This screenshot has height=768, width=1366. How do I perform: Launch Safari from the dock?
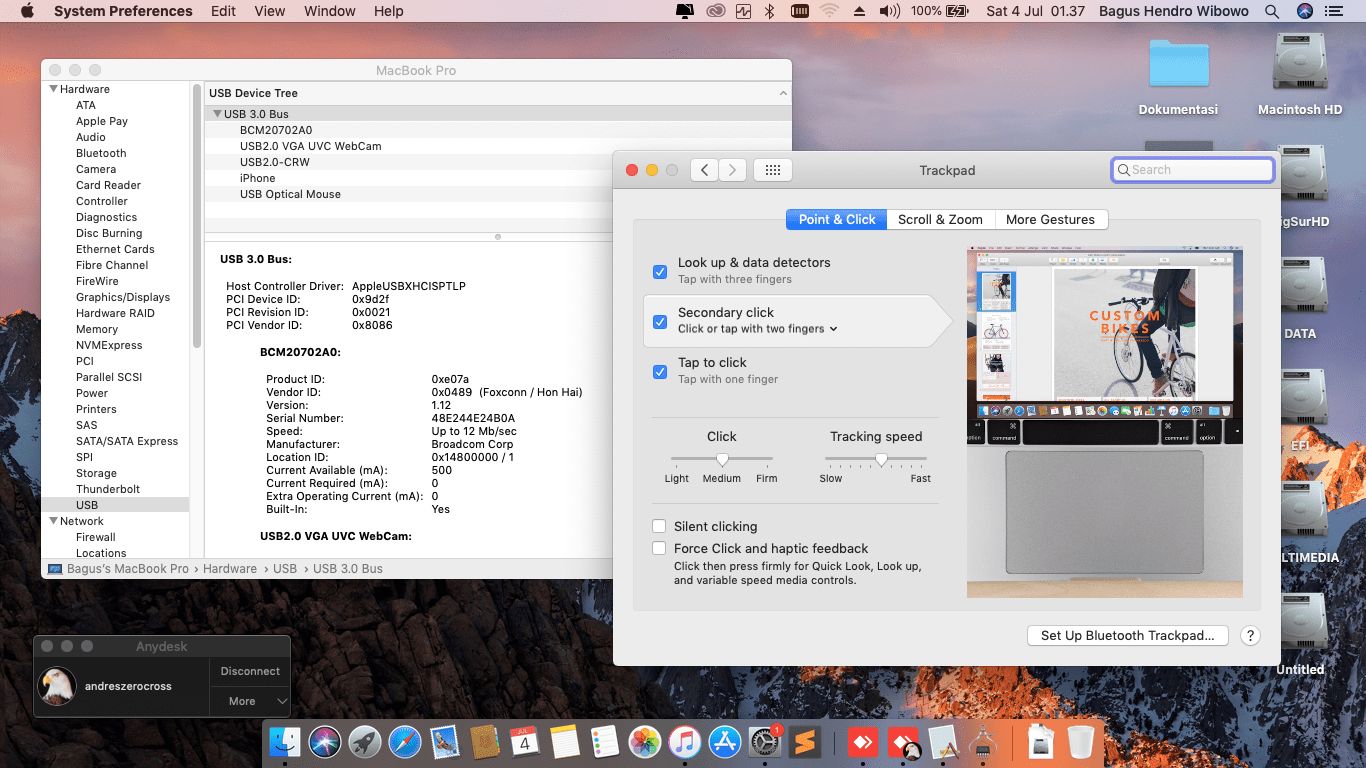(x=405, y=742)
